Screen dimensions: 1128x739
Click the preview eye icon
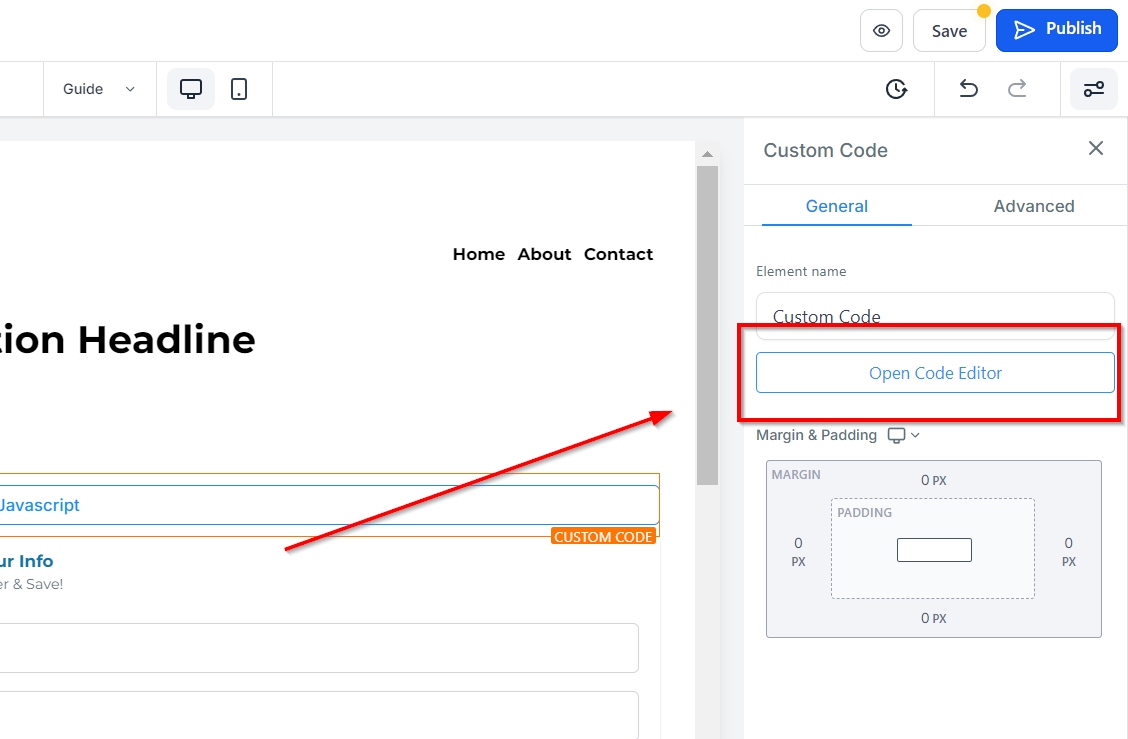(x=881, y=31)
